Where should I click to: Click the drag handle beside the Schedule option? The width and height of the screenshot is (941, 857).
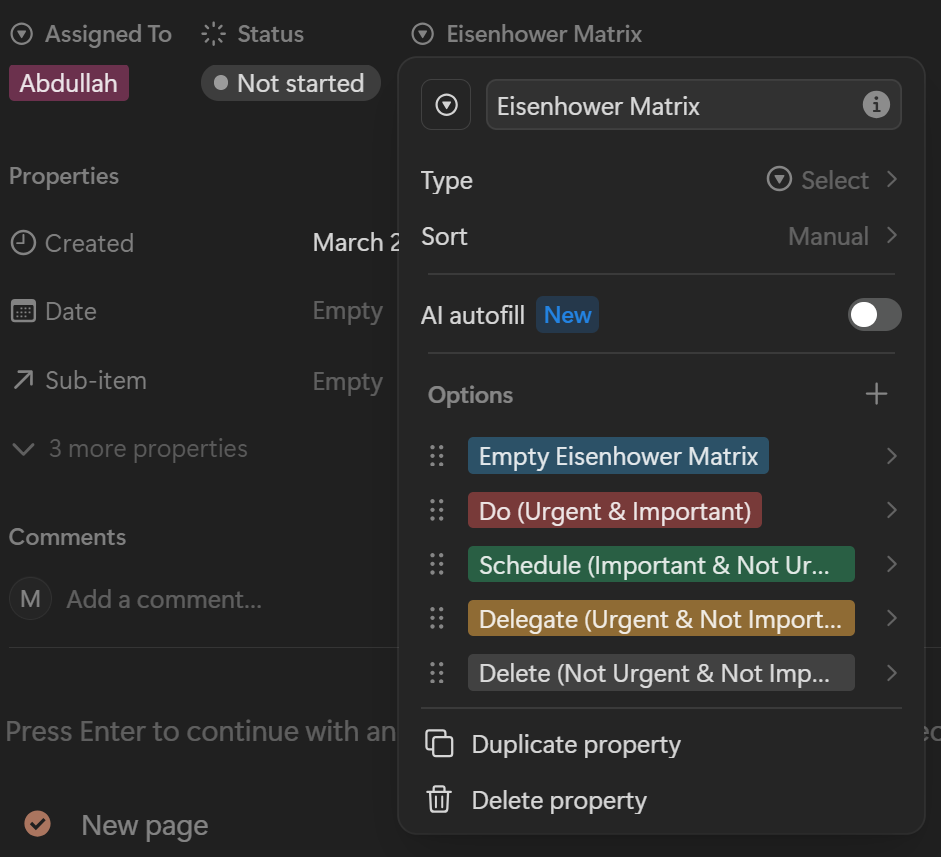(437, 564)
